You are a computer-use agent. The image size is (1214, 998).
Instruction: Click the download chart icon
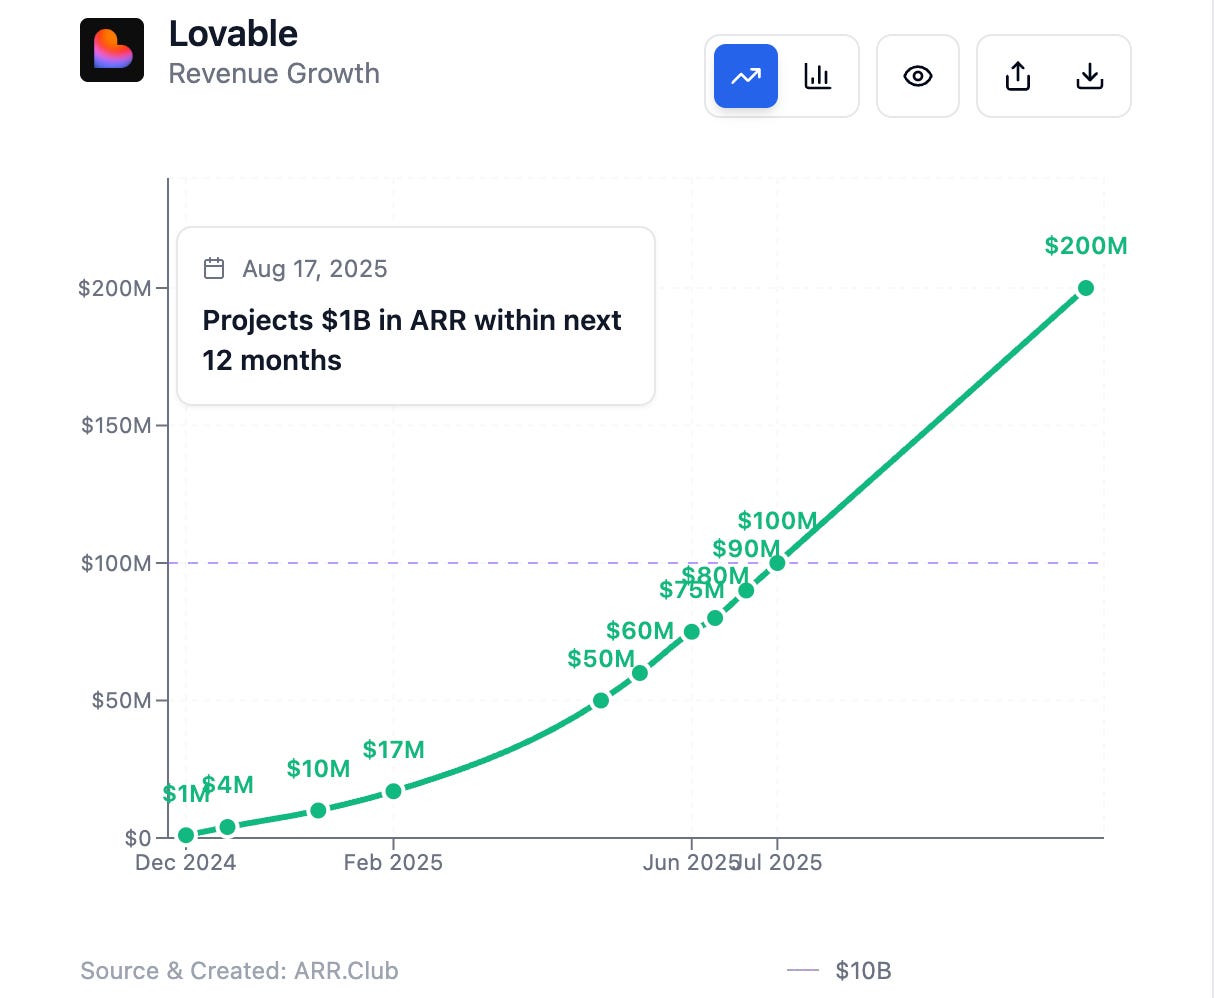click(1089, 76)
